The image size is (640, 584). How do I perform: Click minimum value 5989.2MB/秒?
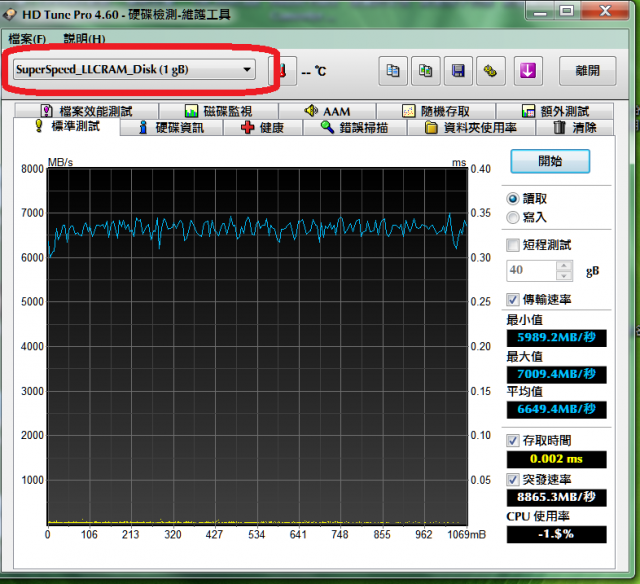point(556,338)
